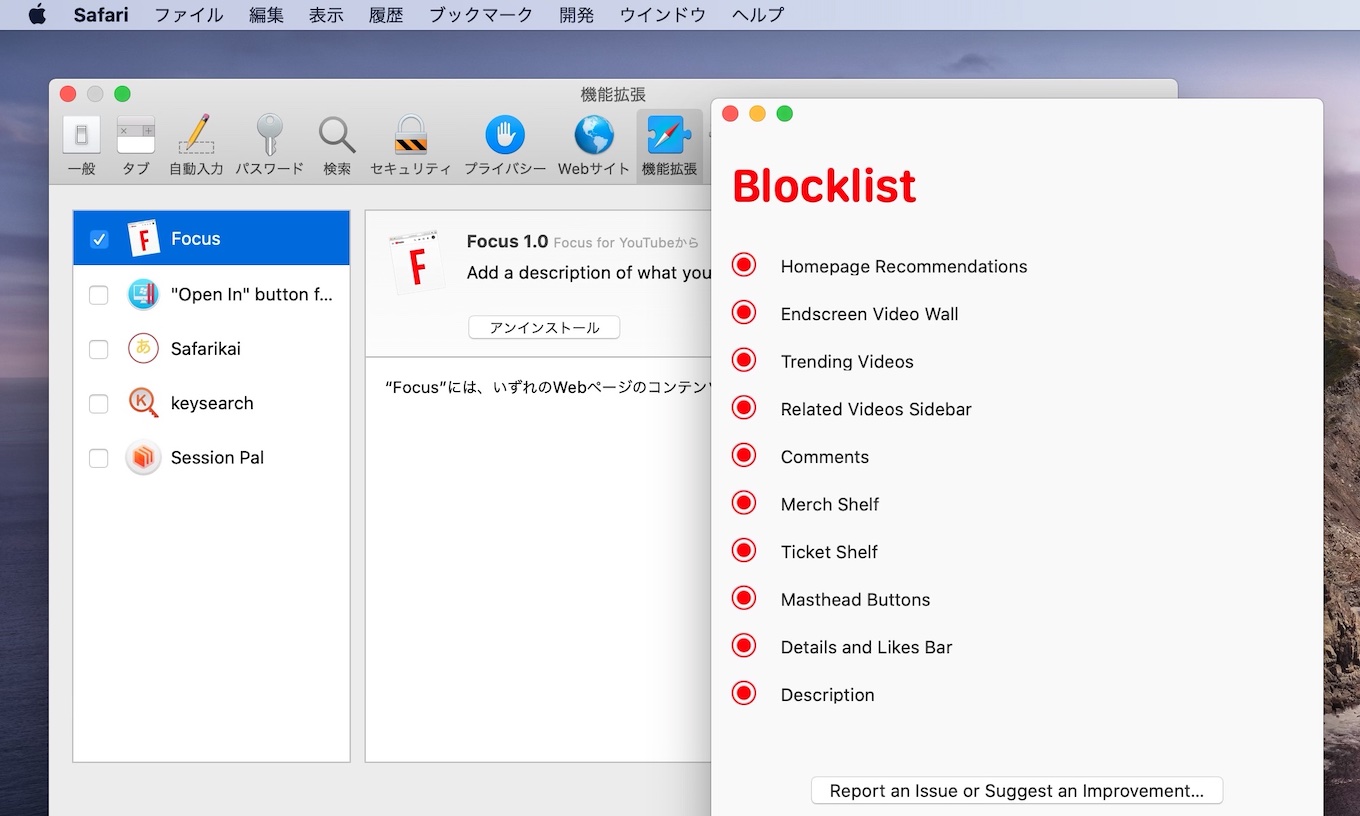Toggle Ticket Shelf blocking
The image size is (1360, 816).
(x=744, y=550)
